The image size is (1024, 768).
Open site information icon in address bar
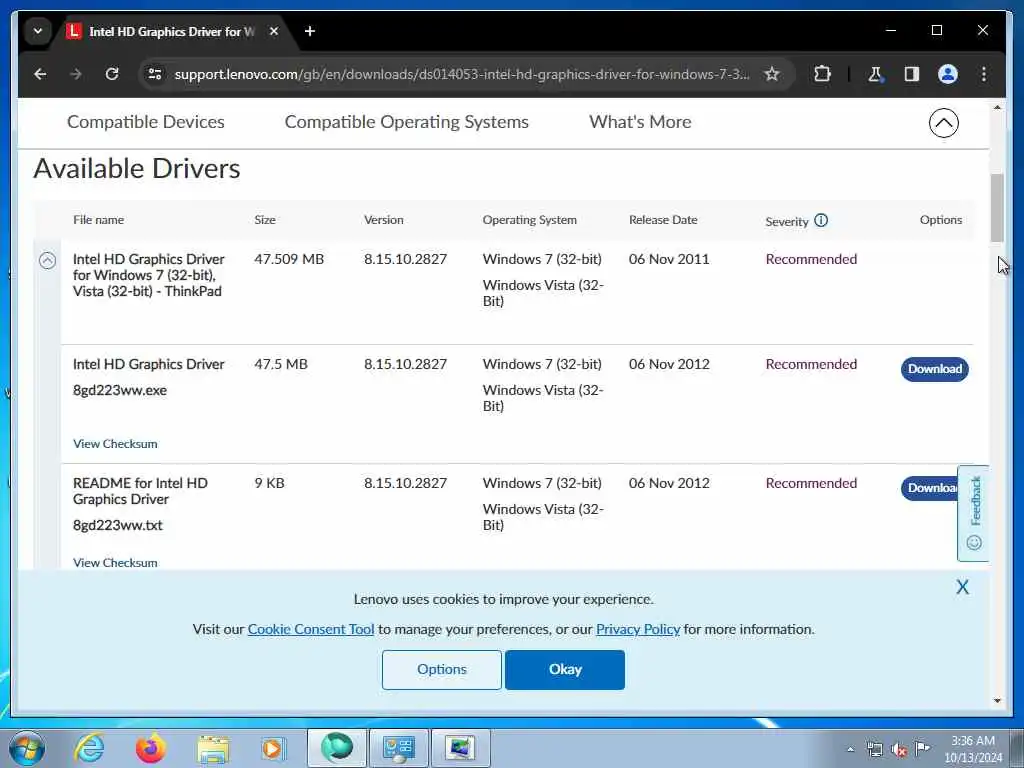coord(155,74)
